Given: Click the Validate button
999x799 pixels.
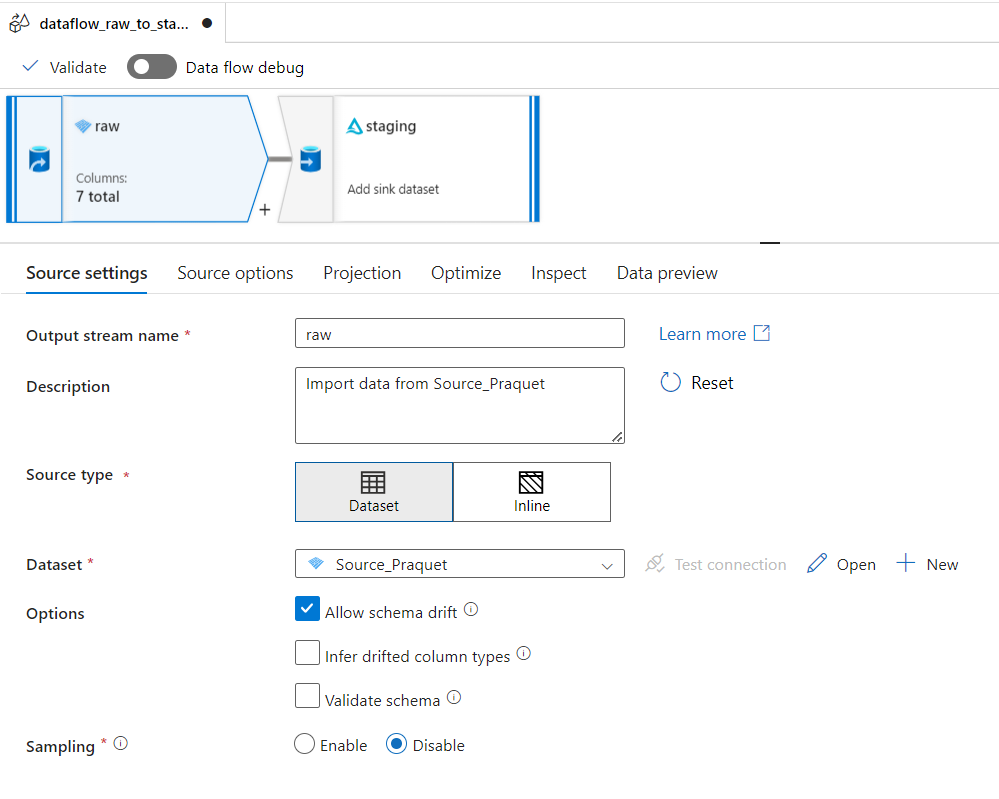Looking at the screenshot, I should (64, 67).
